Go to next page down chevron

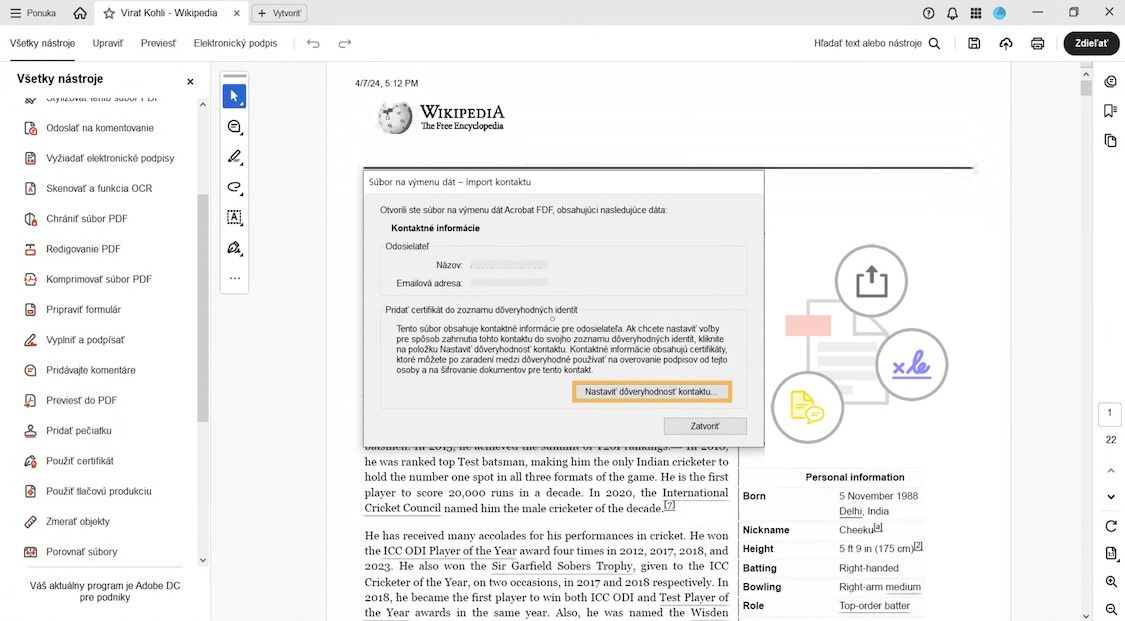pyautogui.click(x=1111, y=496)
